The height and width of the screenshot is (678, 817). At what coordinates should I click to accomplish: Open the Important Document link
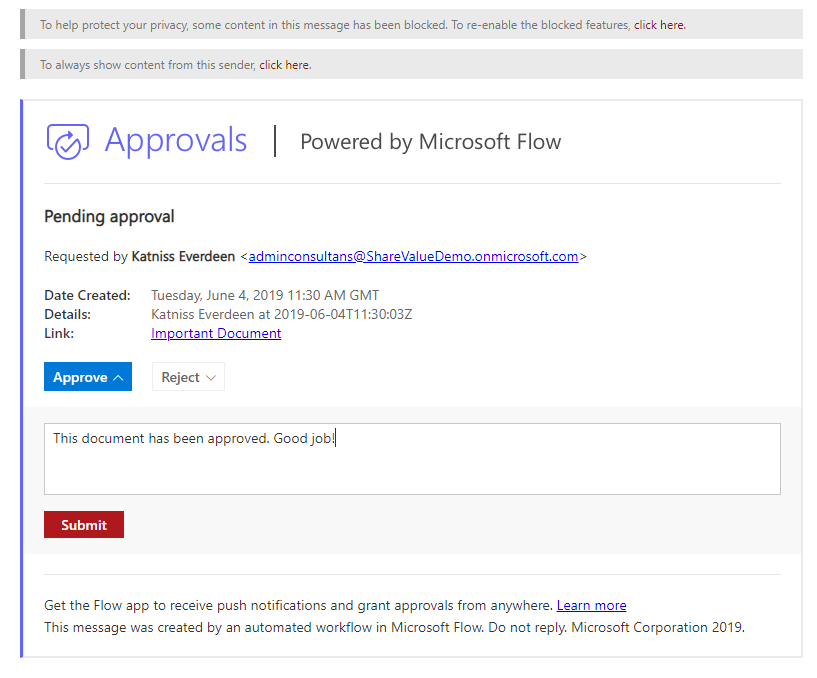(216, 333)
